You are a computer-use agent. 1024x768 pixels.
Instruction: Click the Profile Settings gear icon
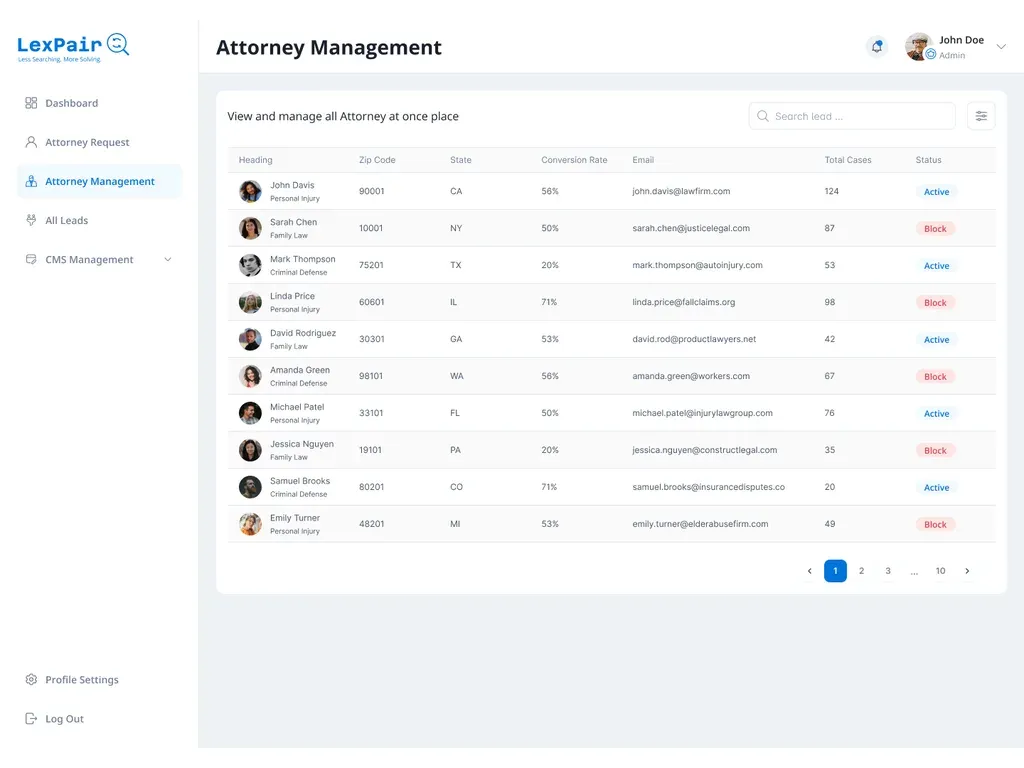31,680
